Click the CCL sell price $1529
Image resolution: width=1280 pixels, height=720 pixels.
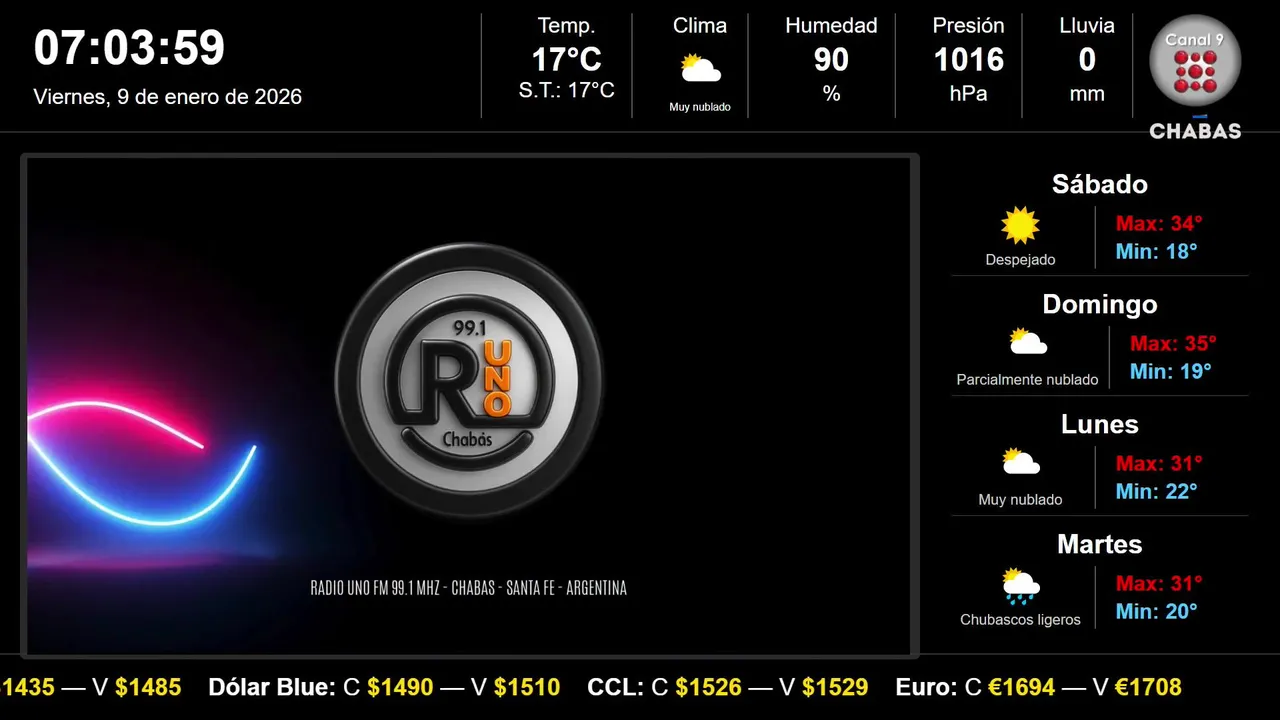pos(835,687)
